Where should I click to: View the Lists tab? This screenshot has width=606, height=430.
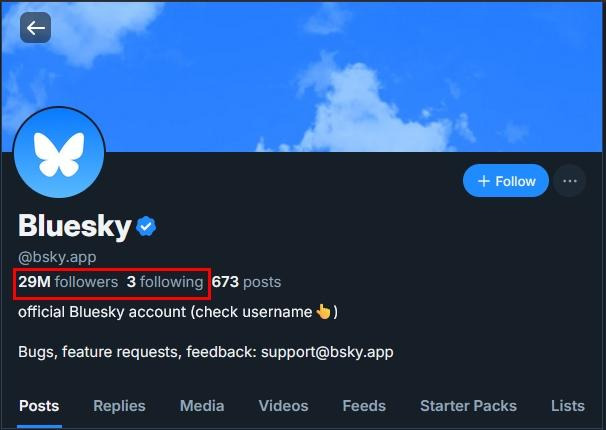pyautogui.click(x=567, y=406)
